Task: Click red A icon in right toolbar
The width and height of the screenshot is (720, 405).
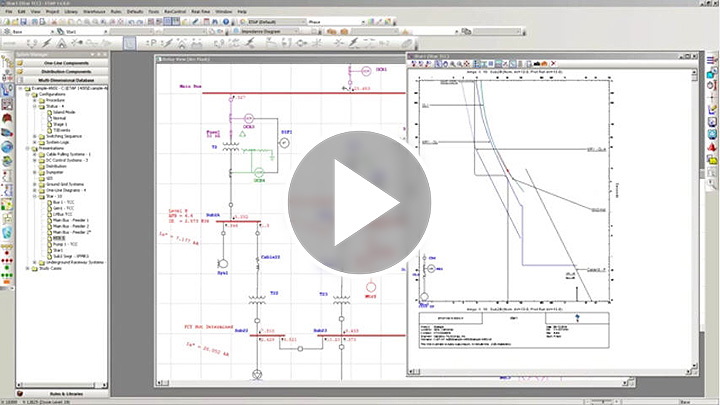Action: pos(712,148)
